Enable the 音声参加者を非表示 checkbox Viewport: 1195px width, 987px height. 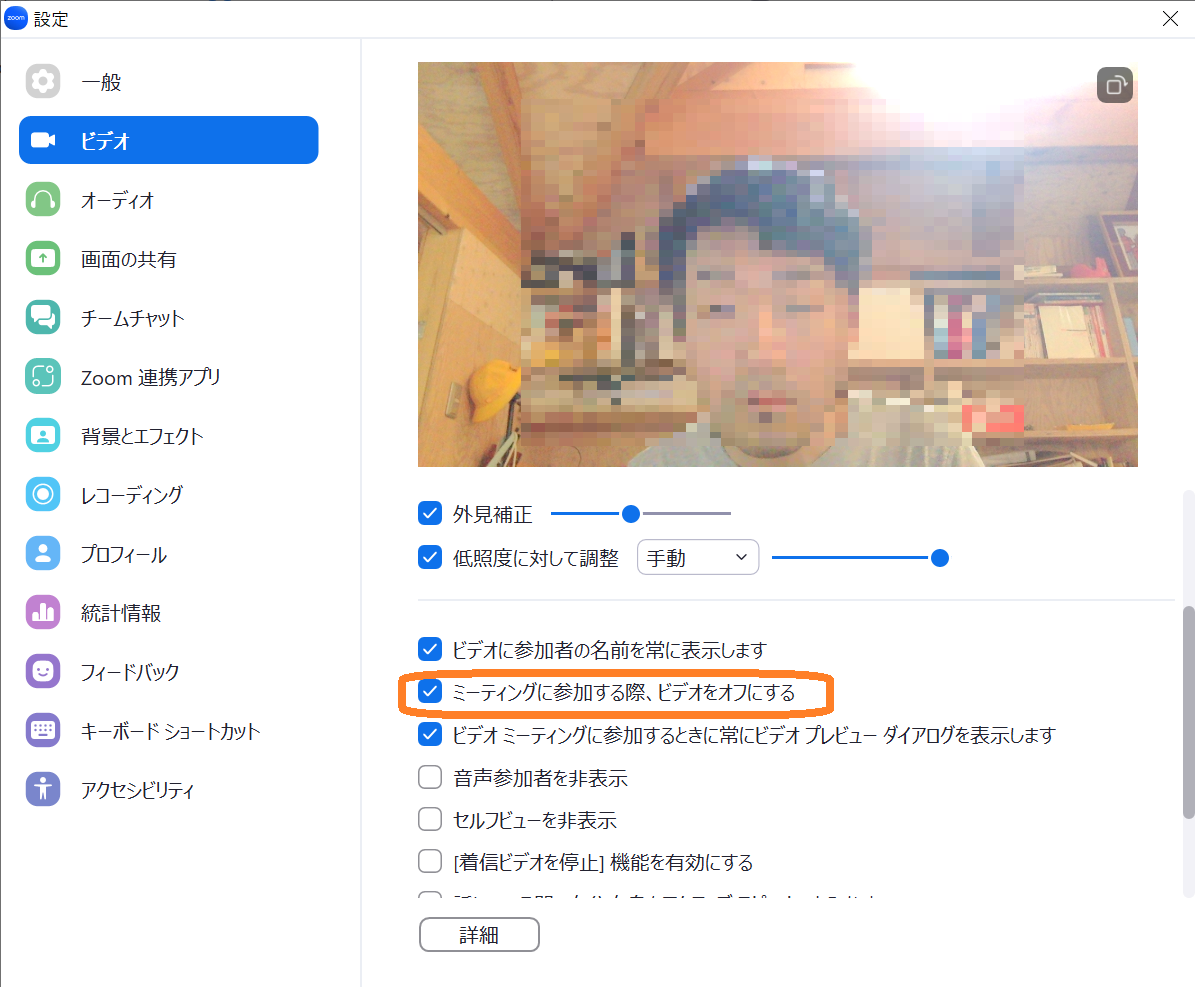point(430,777)
